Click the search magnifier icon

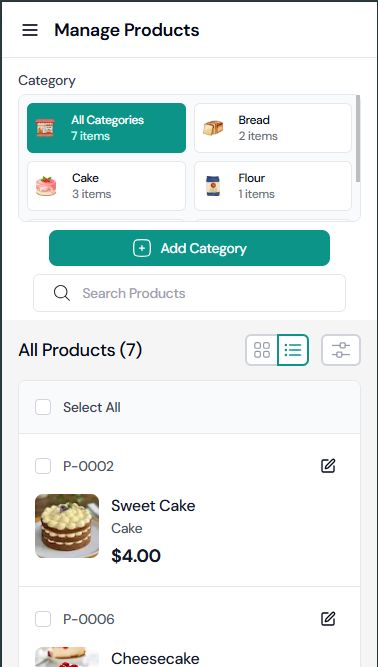tap(62, 293)
